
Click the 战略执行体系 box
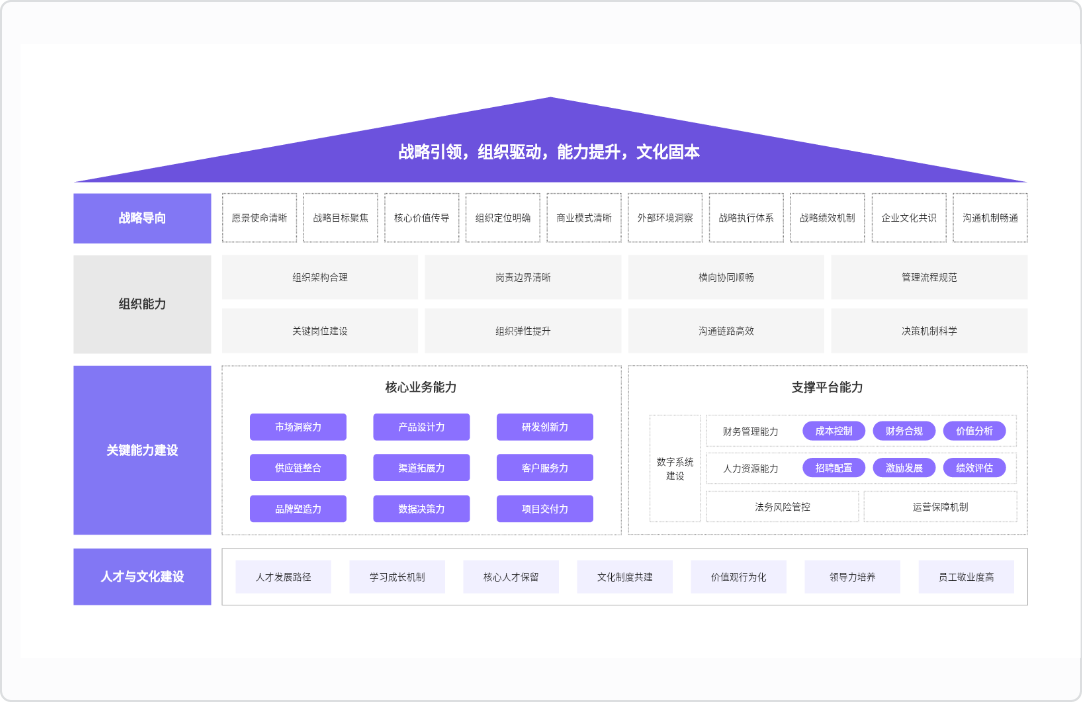[747, 218]
